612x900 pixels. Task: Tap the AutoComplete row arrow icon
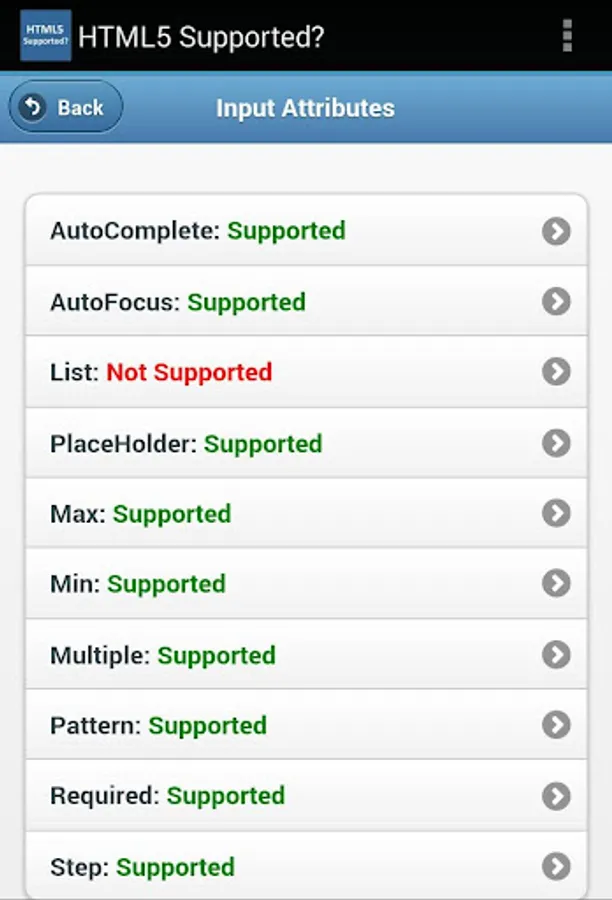(556, 231)
